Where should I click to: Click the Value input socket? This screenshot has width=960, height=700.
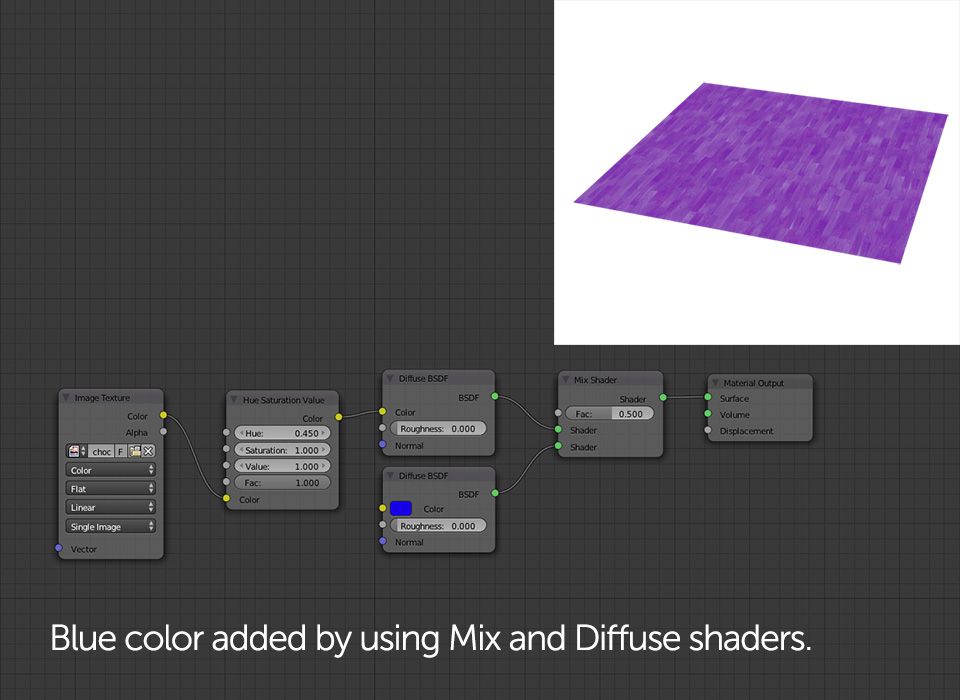(x=227, y=465)
